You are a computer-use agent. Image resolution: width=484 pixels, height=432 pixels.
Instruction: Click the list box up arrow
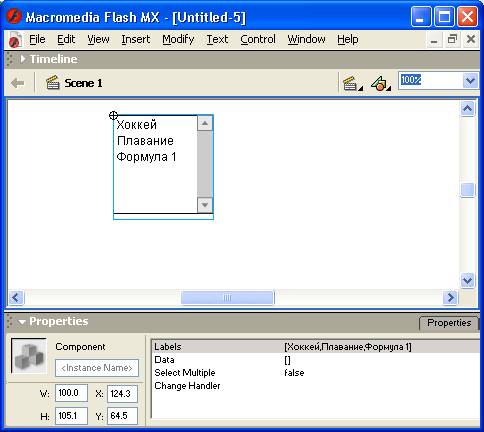click(x=205, y=123)
